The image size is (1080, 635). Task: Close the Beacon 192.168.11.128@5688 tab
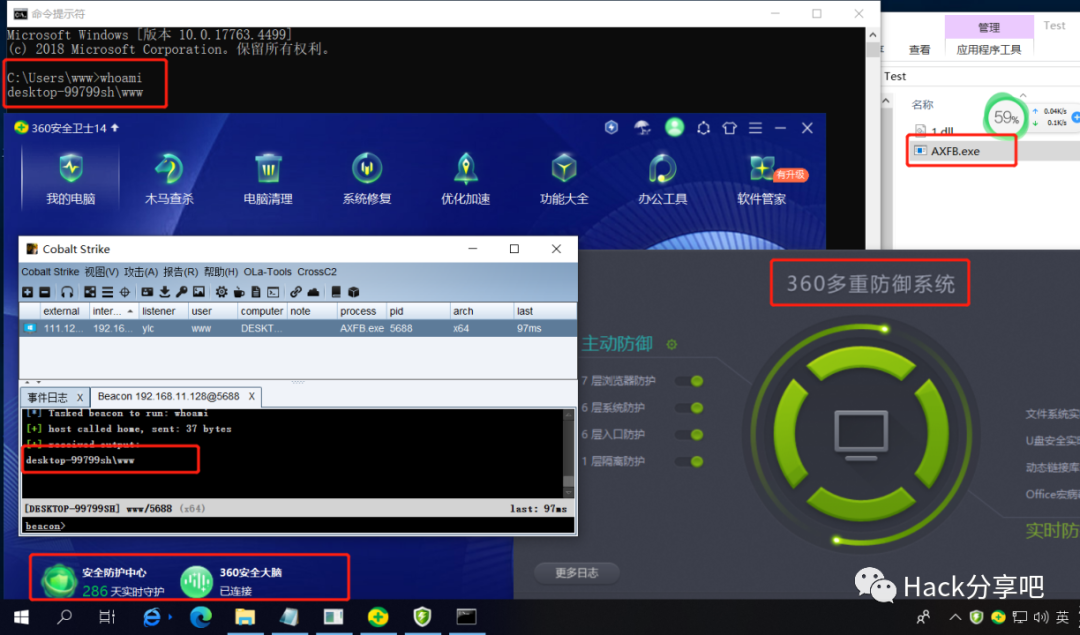pyautogui.click(x=251, y=397)
